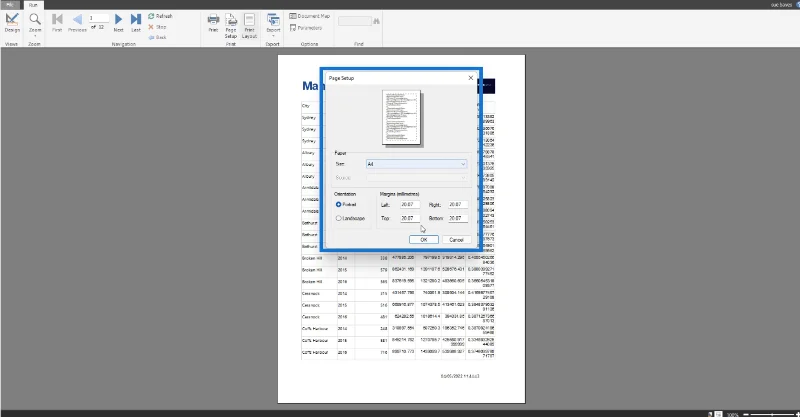Image resolution: width=800 pixels, height=417 pixels.
Task: Select Portrait orientation
Action: pyautogui.click(x=346, y=204)
